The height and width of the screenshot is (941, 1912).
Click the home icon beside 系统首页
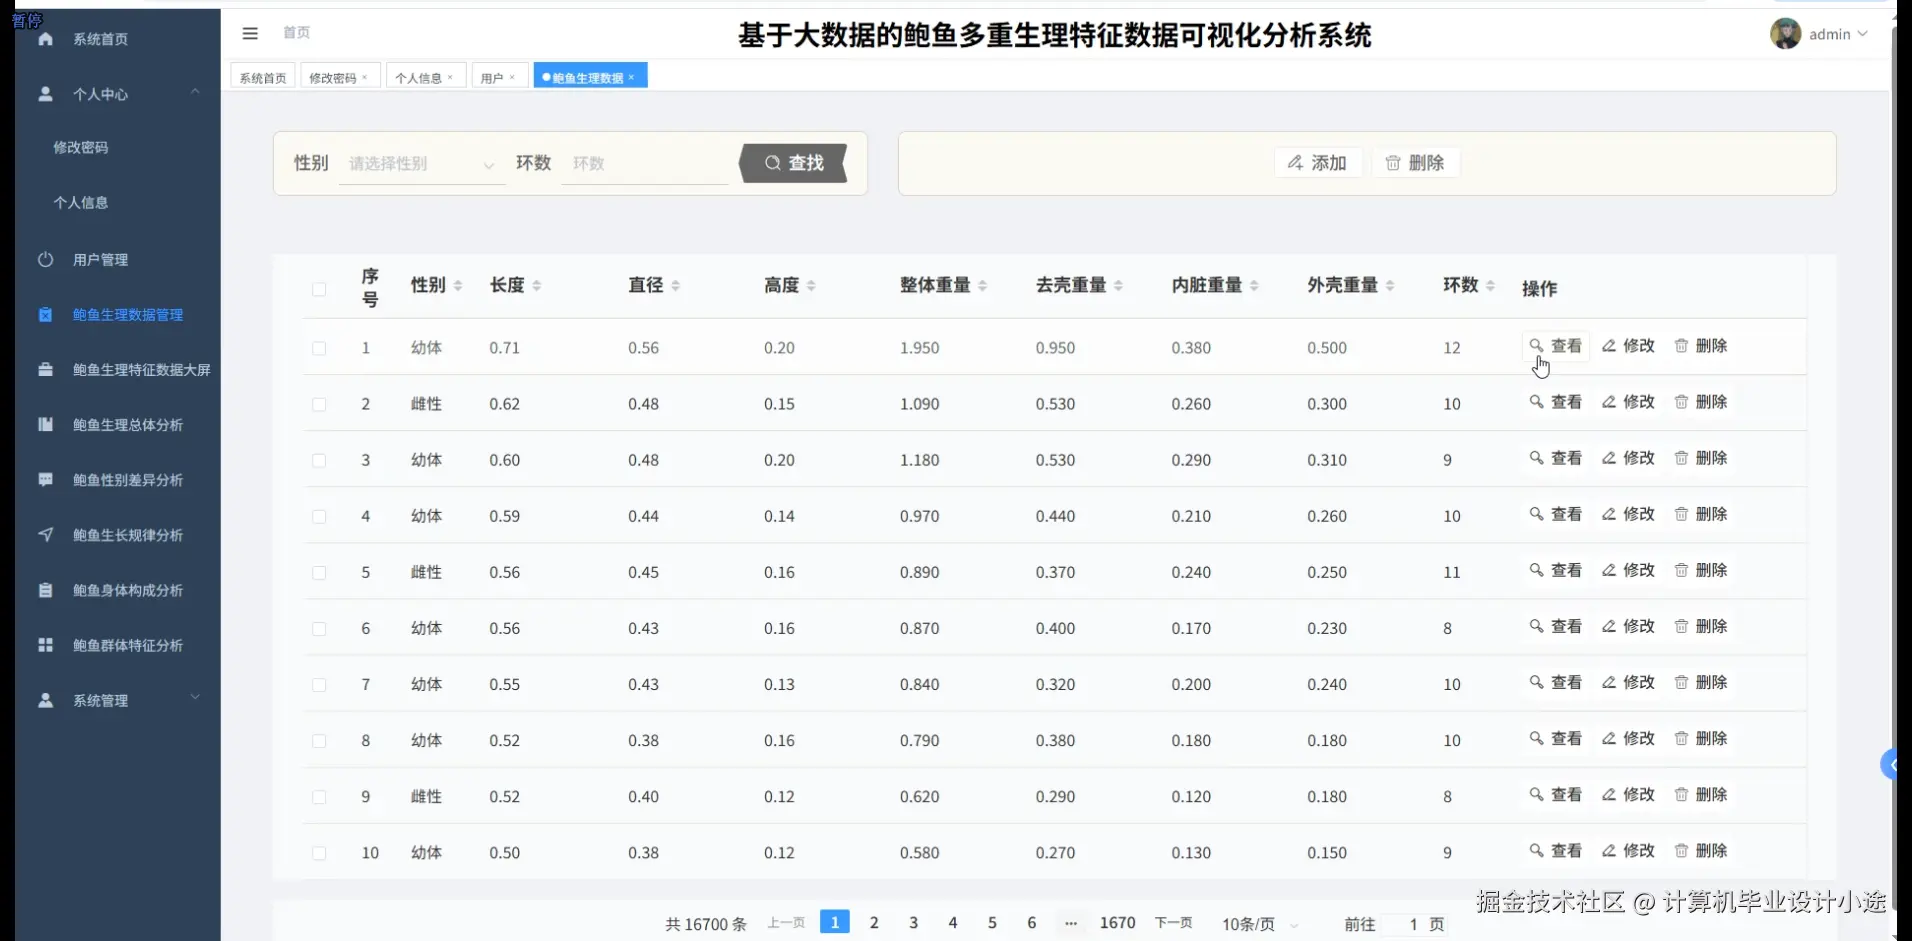coord(45,39)
